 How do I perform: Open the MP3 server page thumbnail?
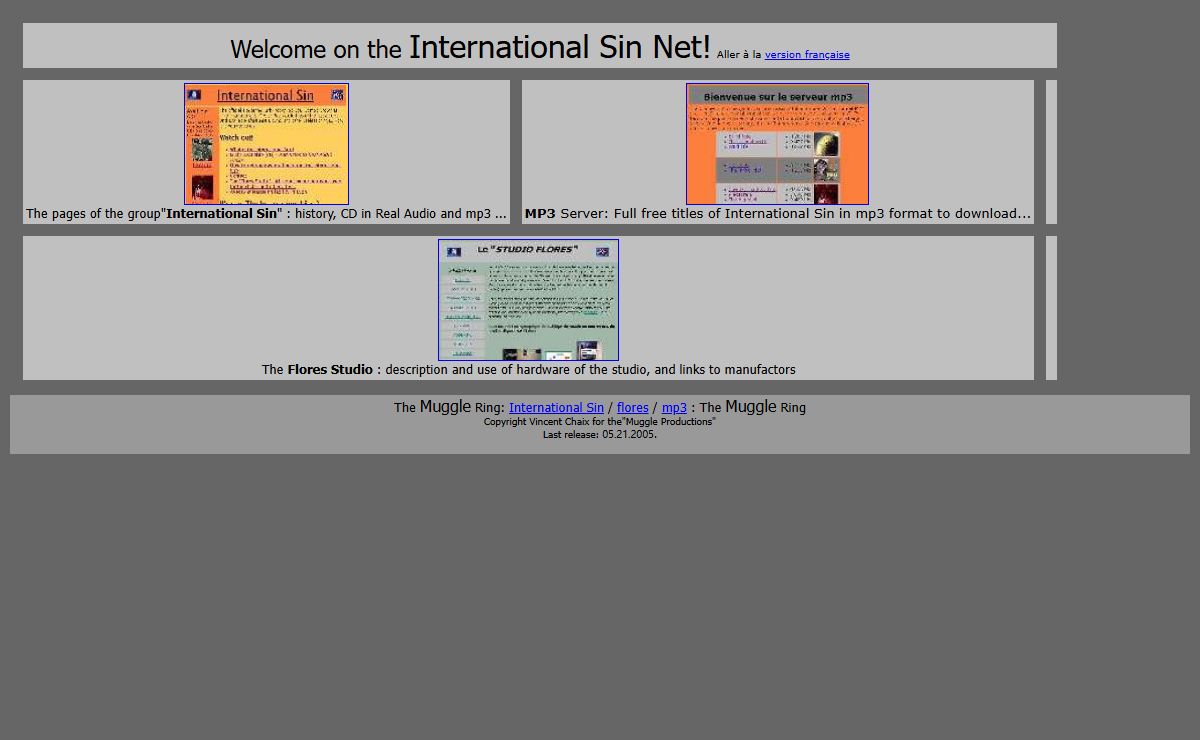click(777, 144)
